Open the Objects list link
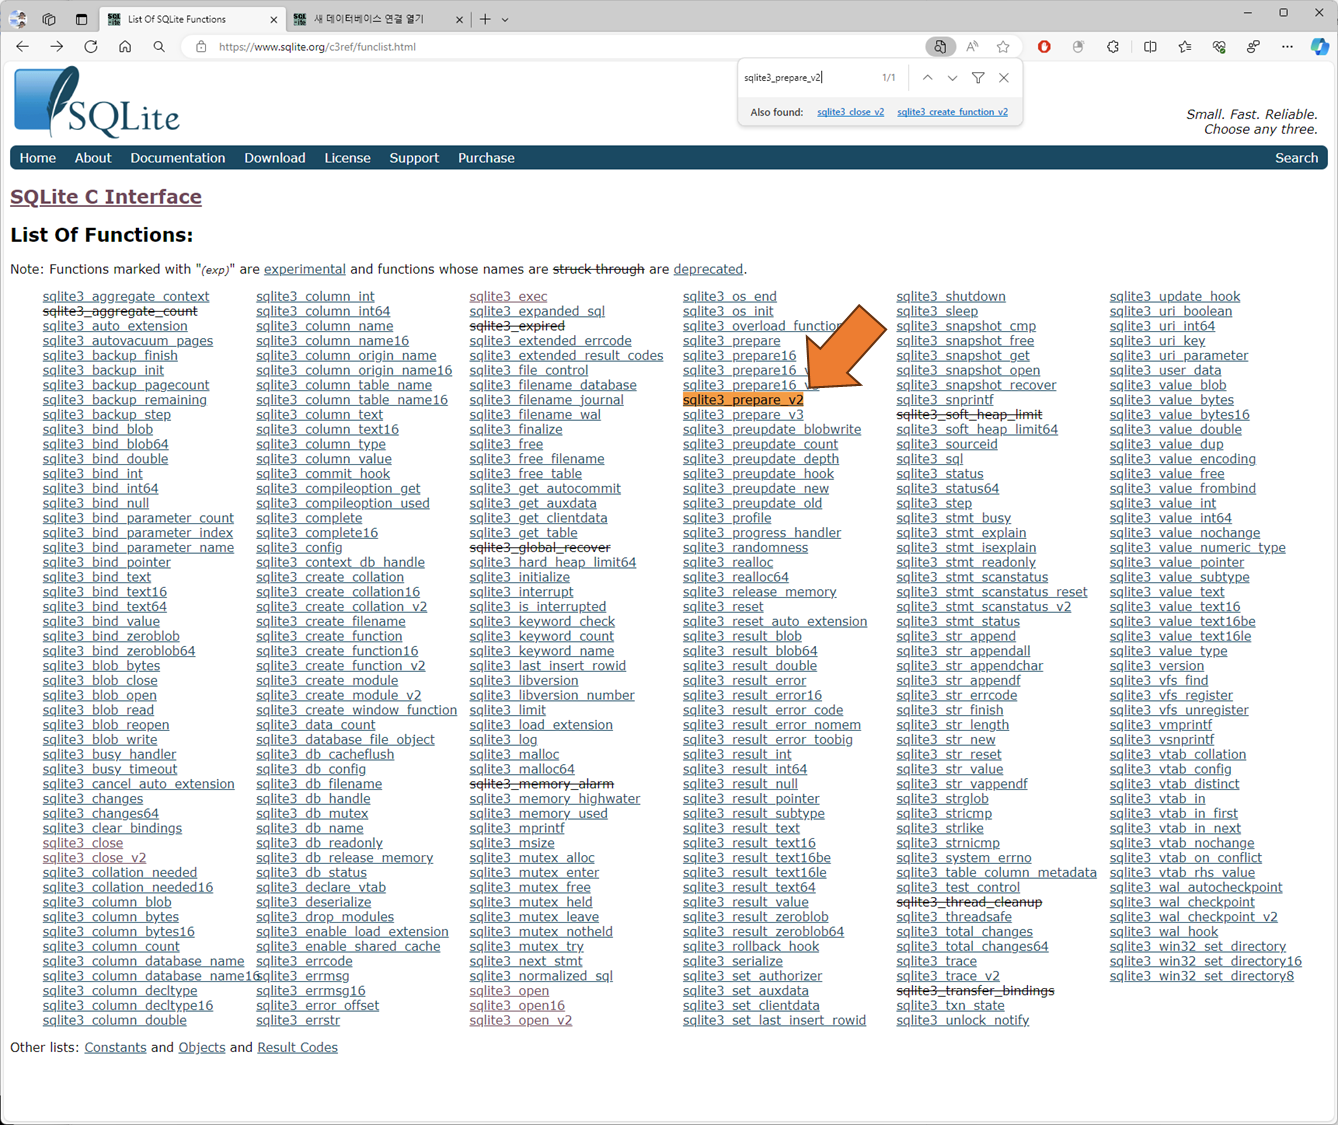1338x1125 pixels. [202, 1048]
